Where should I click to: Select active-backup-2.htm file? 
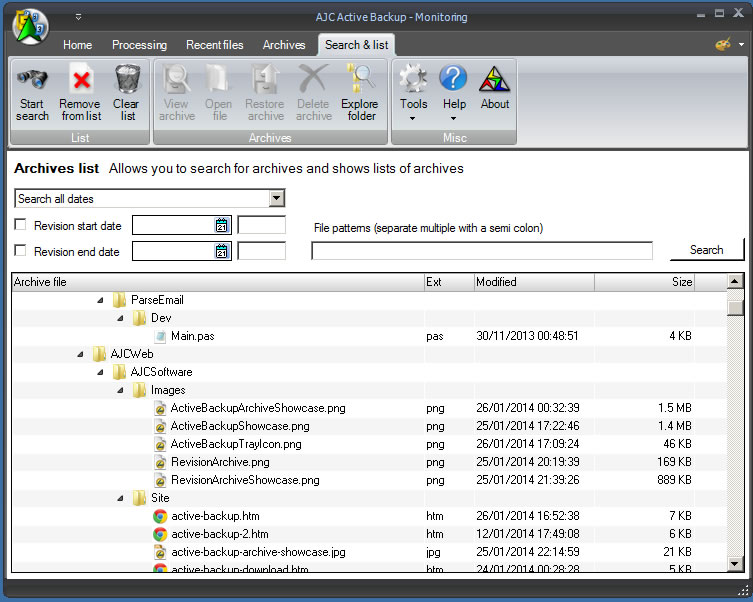(219, 534)
